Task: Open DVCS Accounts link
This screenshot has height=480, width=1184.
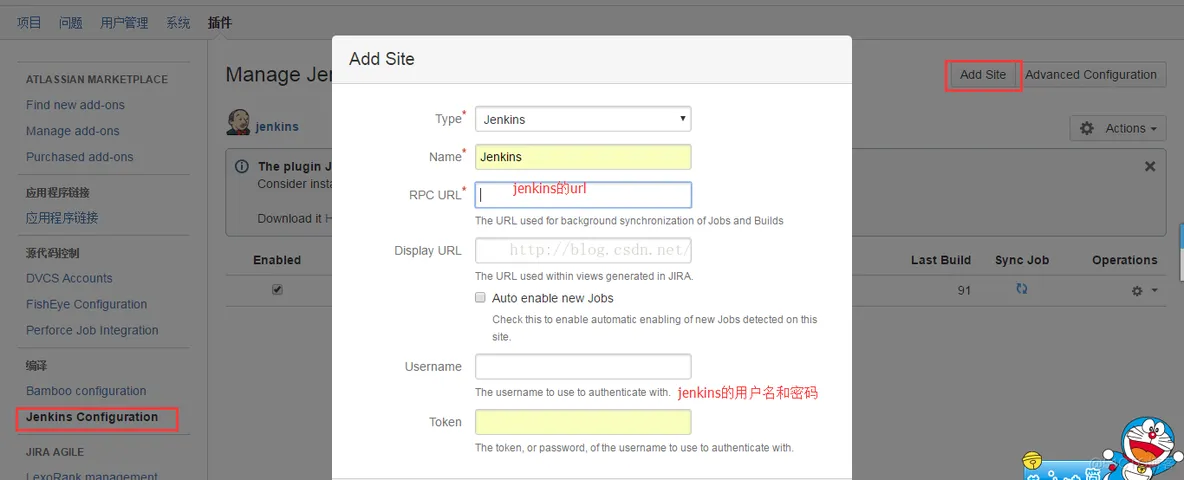Action: tap(69, 278)
